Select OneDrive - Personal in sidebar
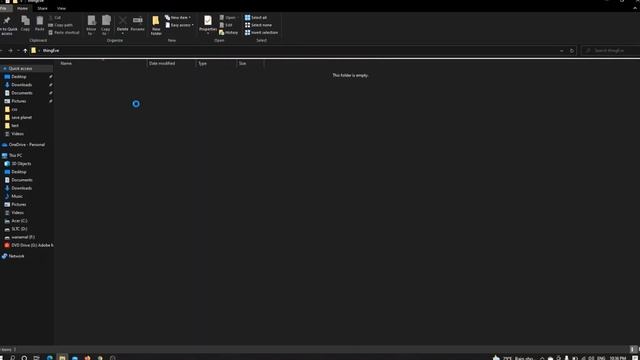 coord(27,144)
